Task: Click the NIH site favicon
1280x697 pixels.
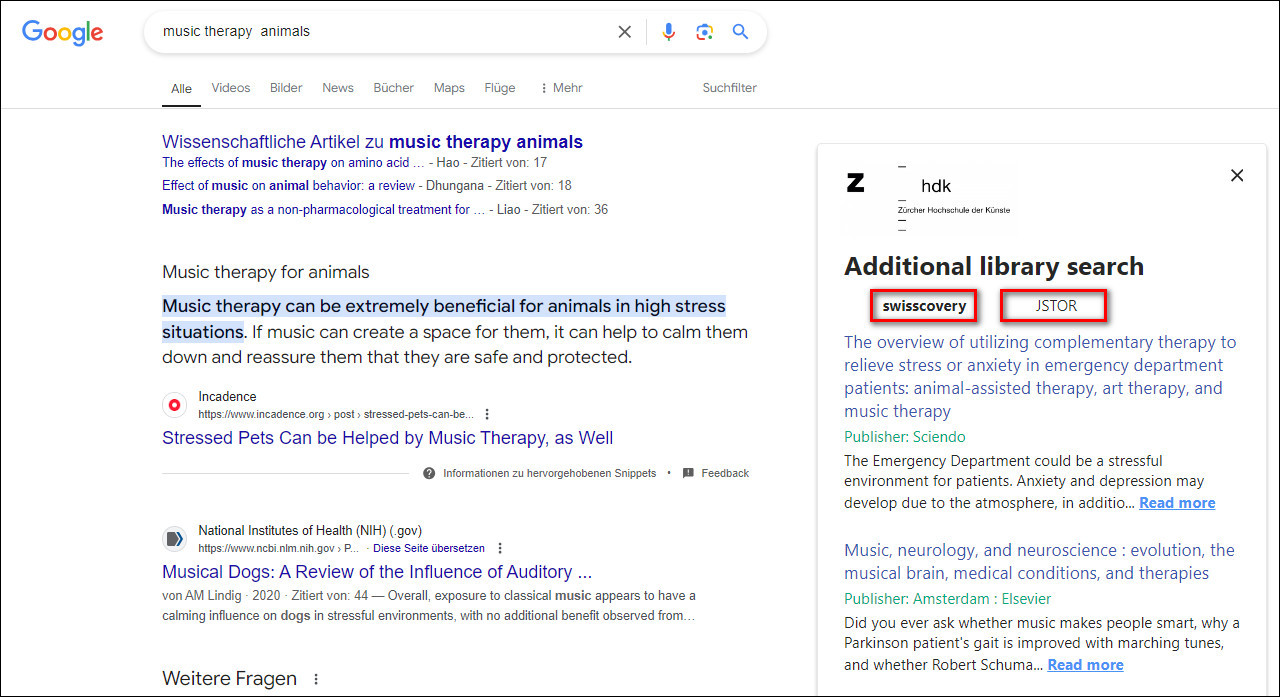Action: coord(175,539)
